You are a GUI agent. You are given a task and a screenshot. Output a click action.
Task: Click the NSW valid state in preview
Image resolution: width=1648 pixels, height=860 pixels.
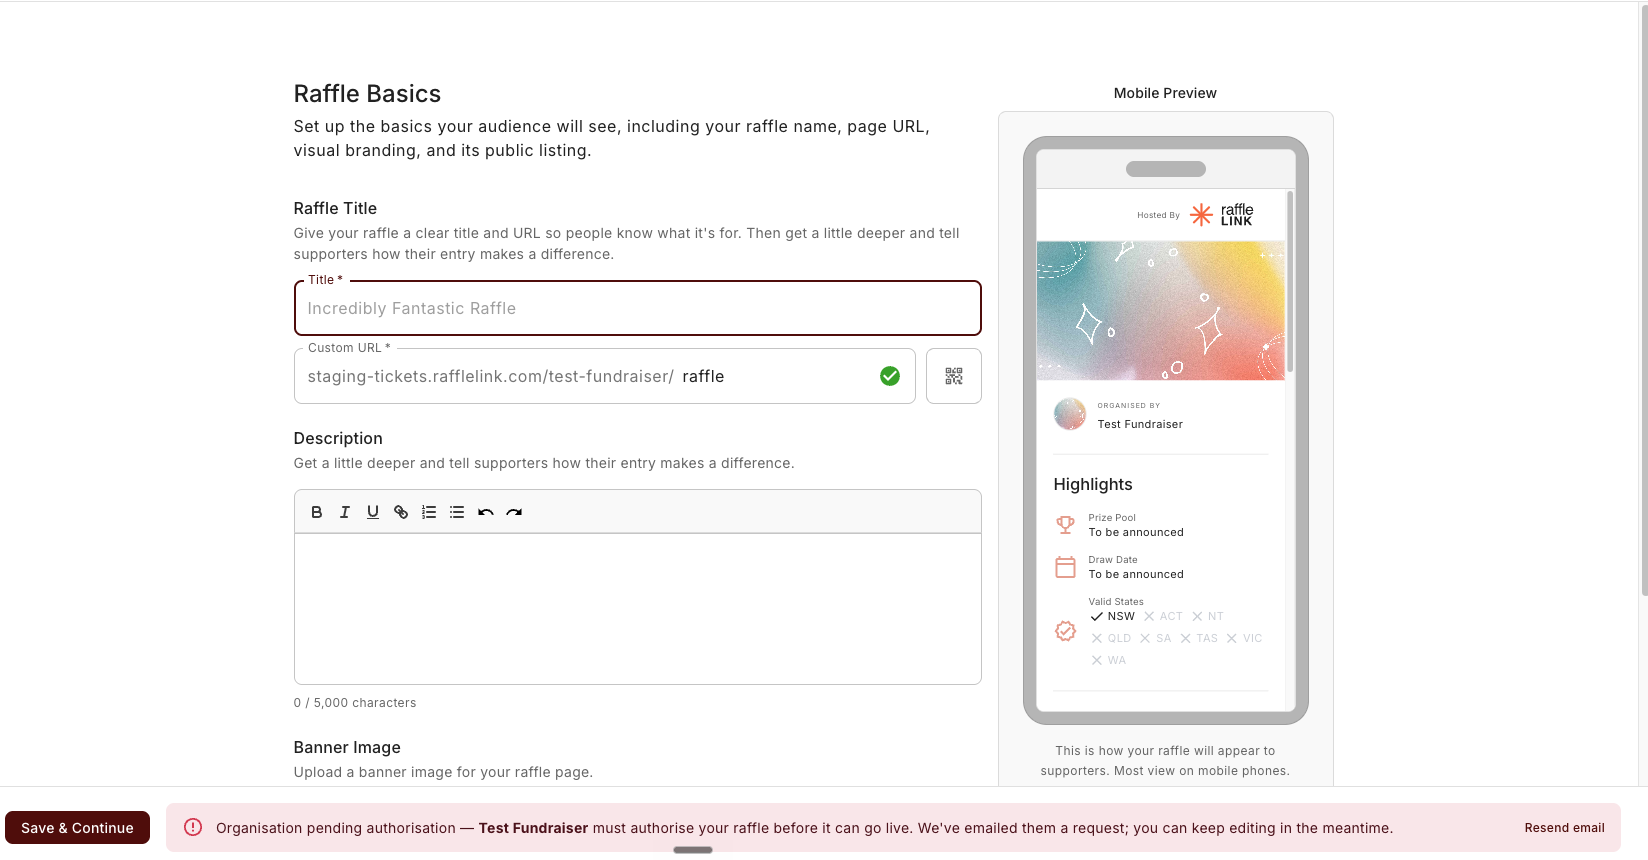tap(1113, 616)
